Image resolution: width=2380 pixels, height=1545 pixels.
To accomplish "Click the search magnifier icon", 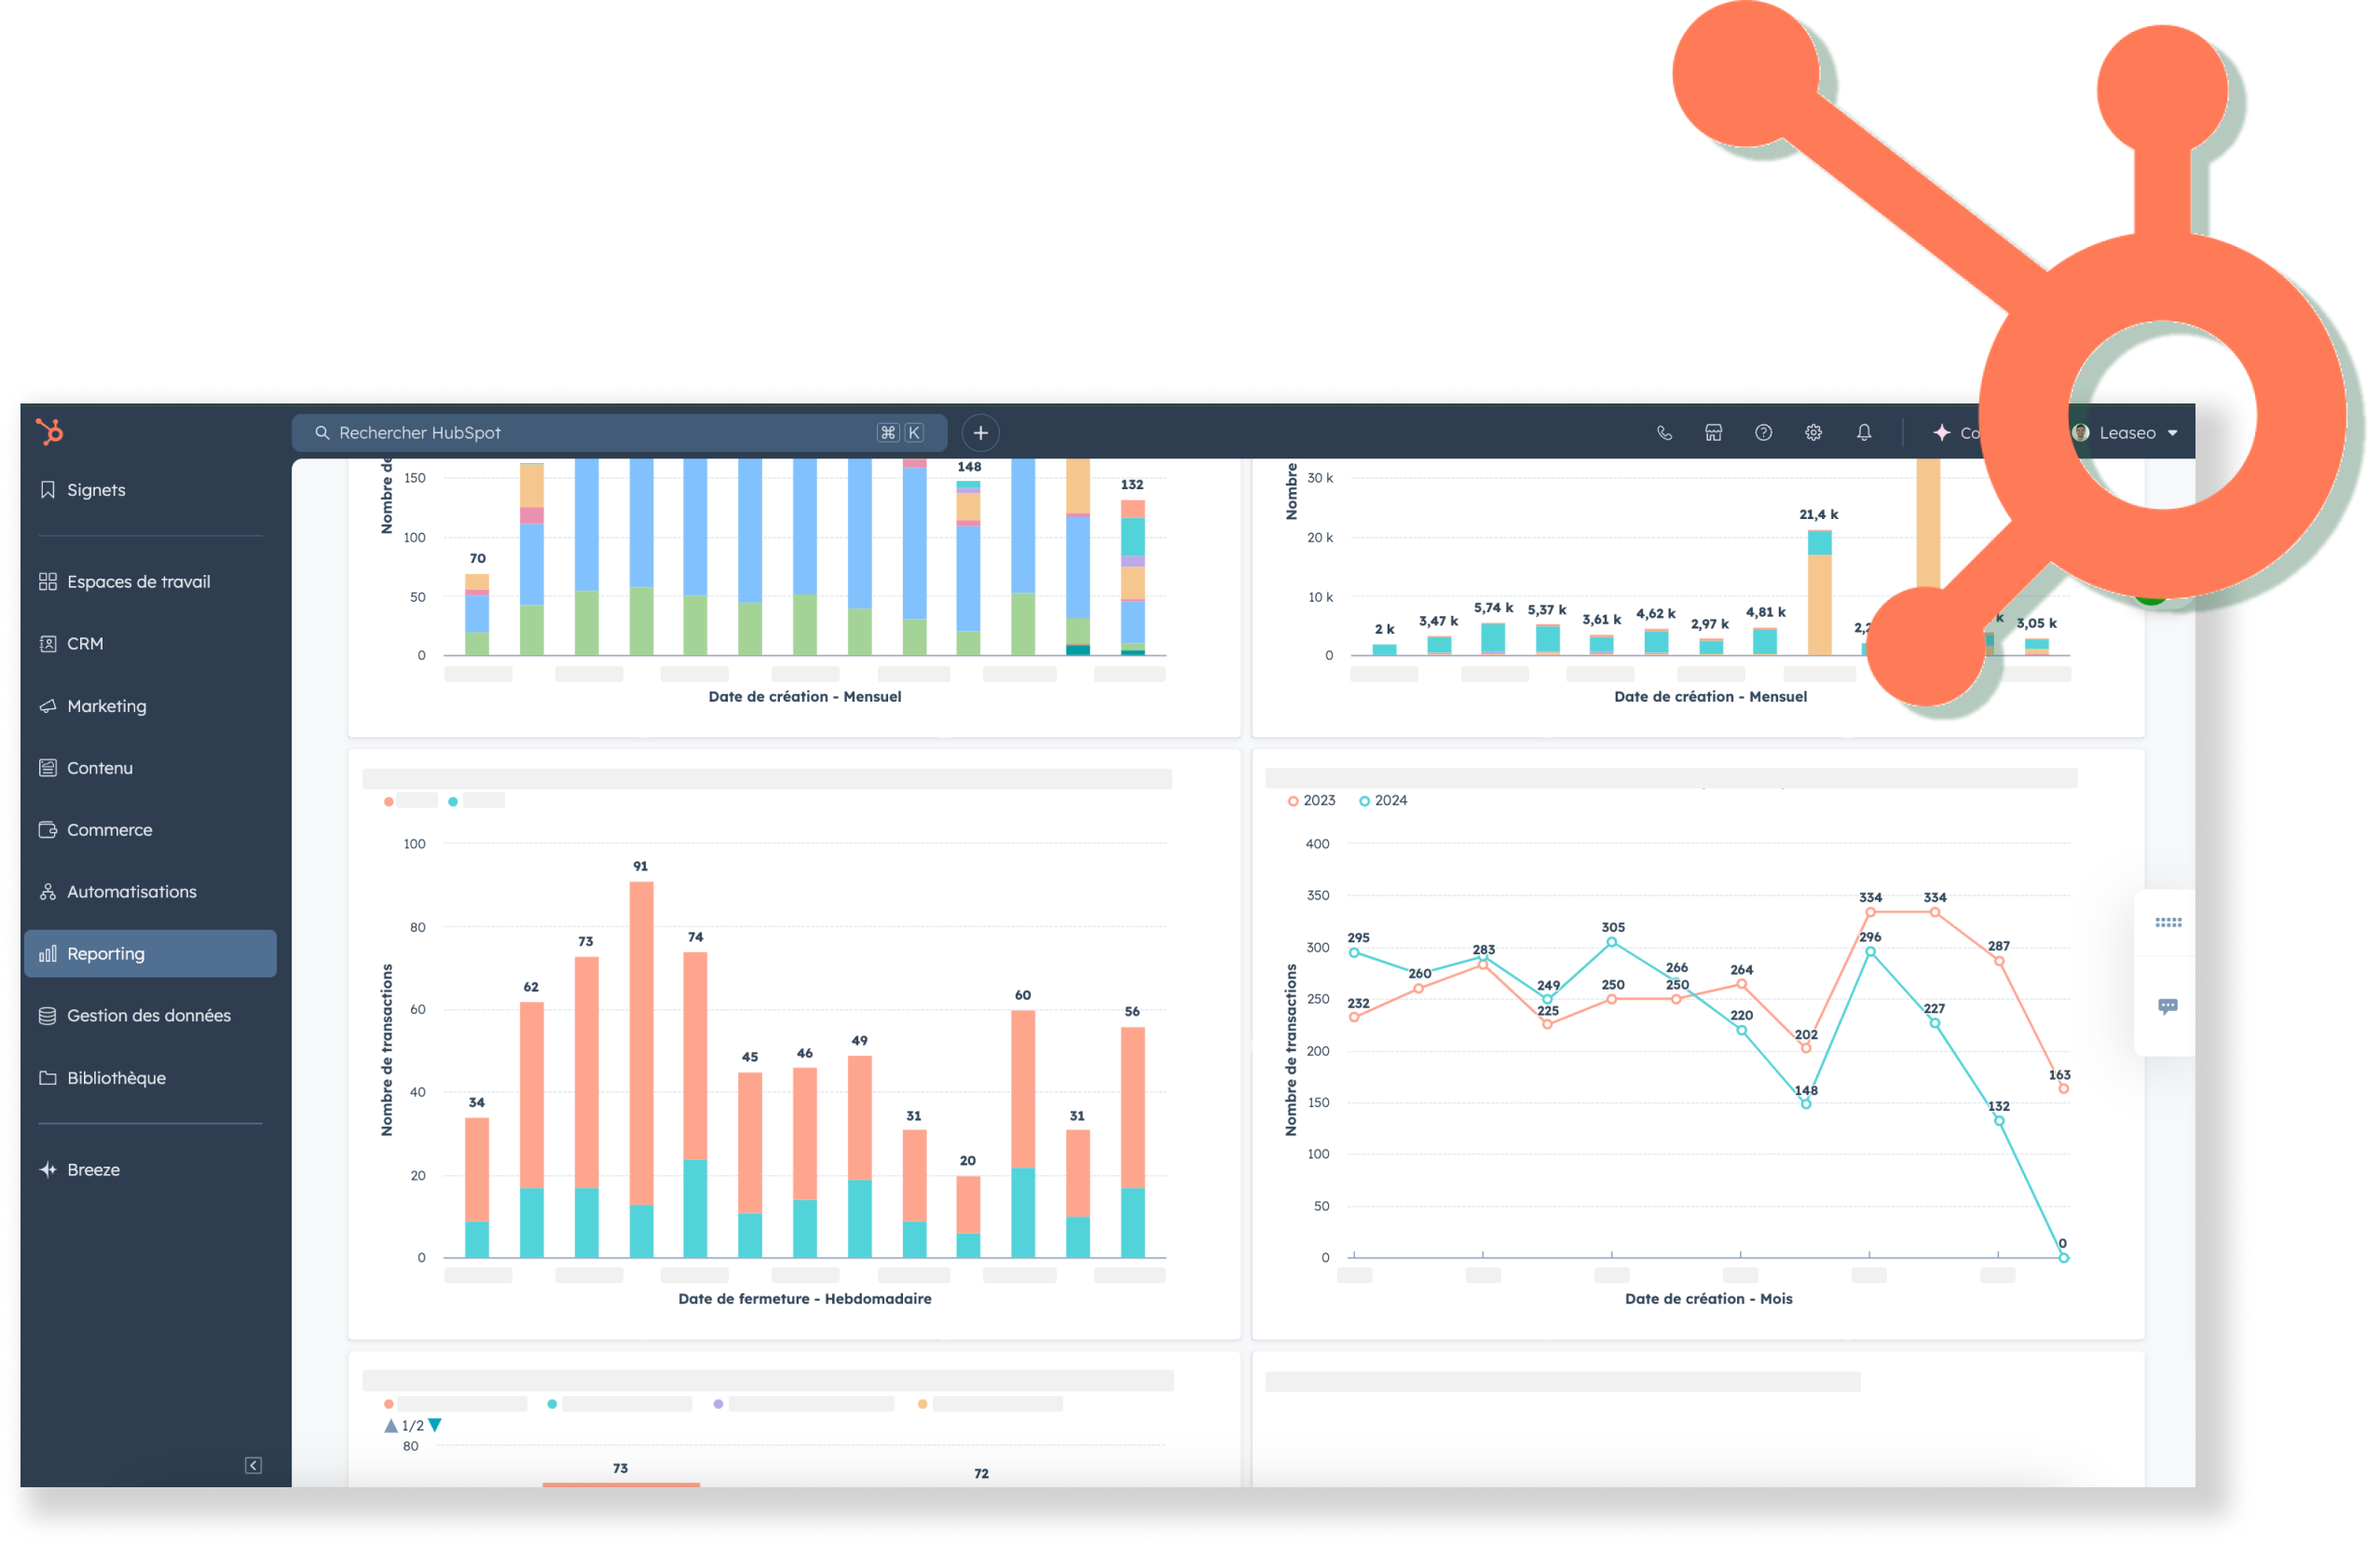I will [322, 433].
